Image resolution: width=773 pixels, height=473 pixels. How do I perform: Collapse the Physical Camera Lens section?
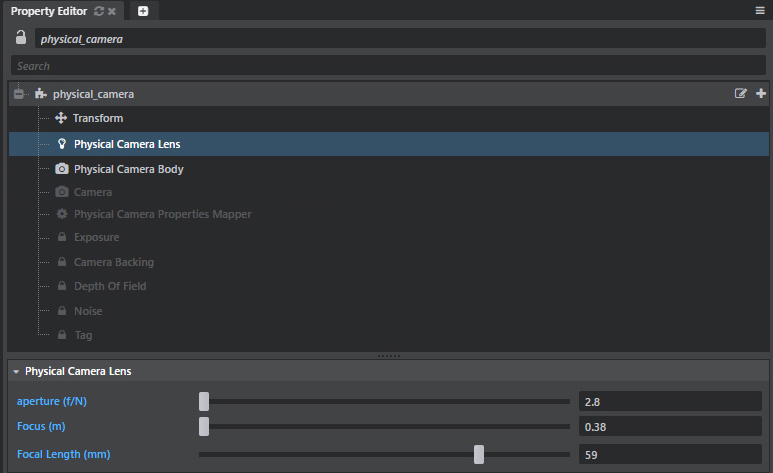[x=16, y=371]
